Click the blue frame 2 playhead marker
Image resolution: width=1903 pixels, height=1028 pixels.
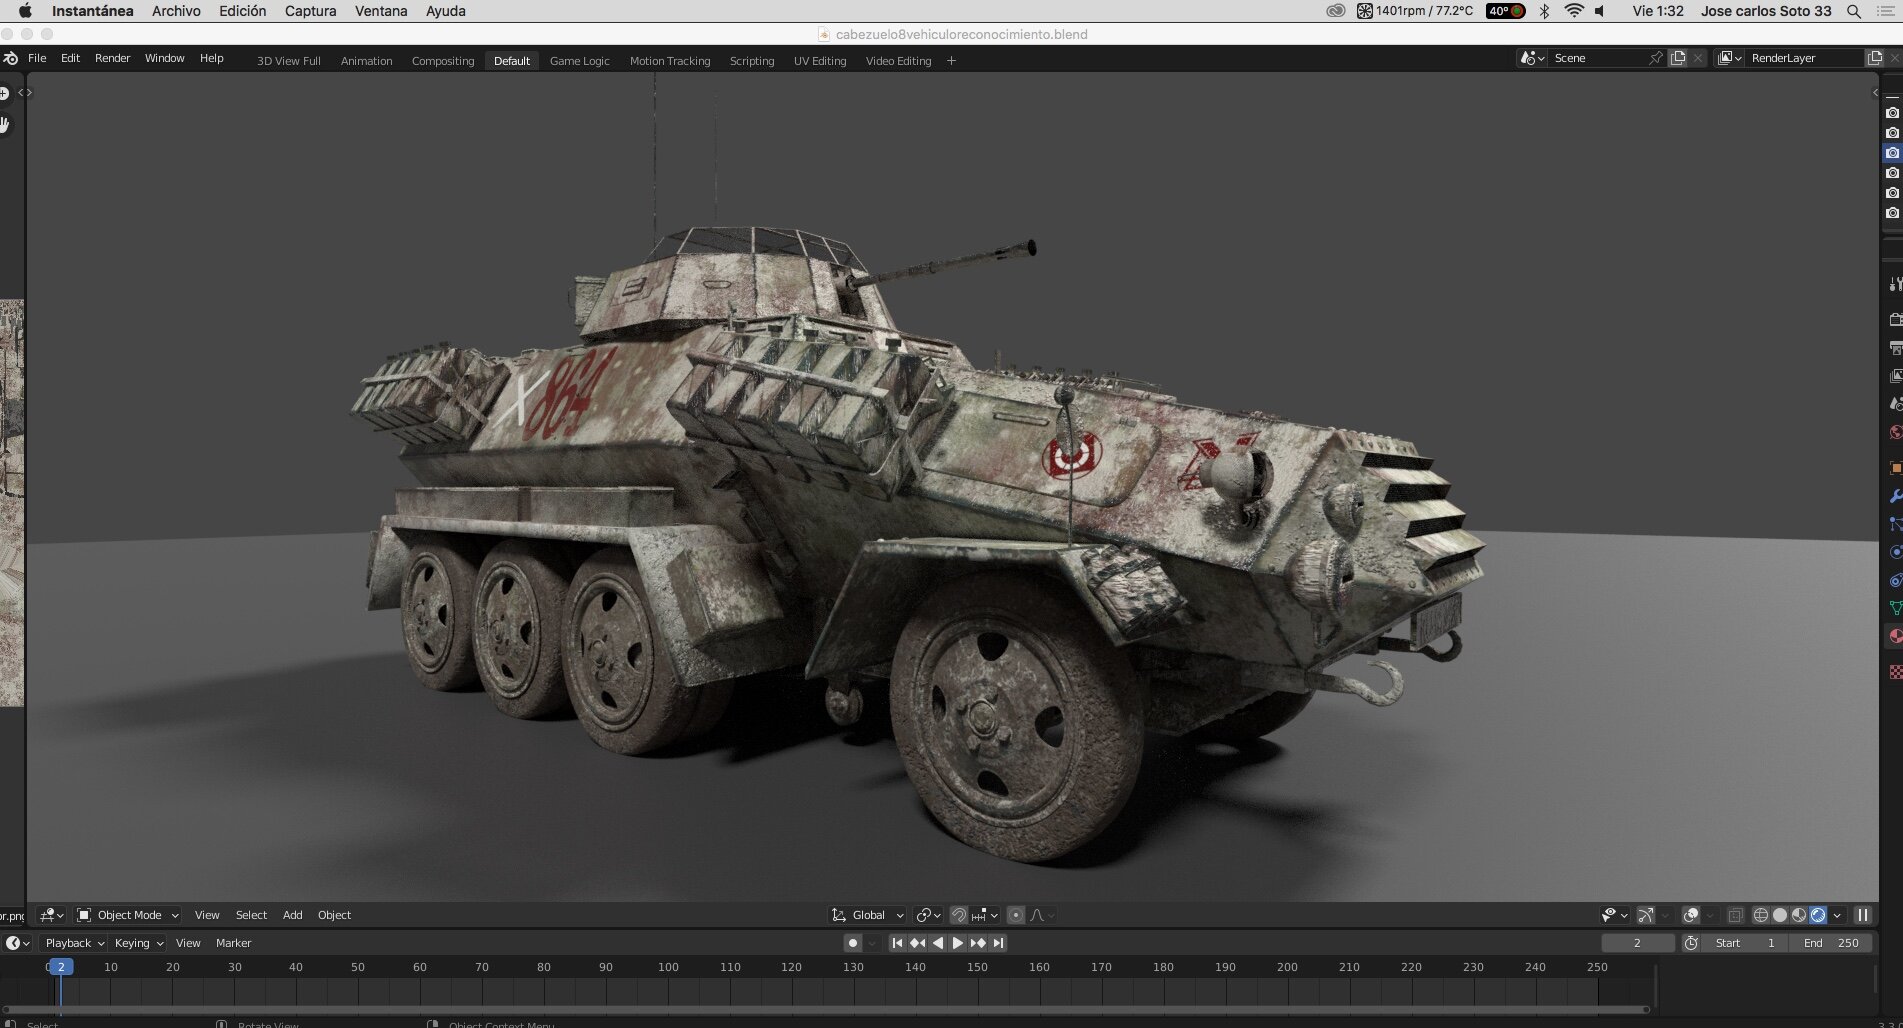[61, 967]
